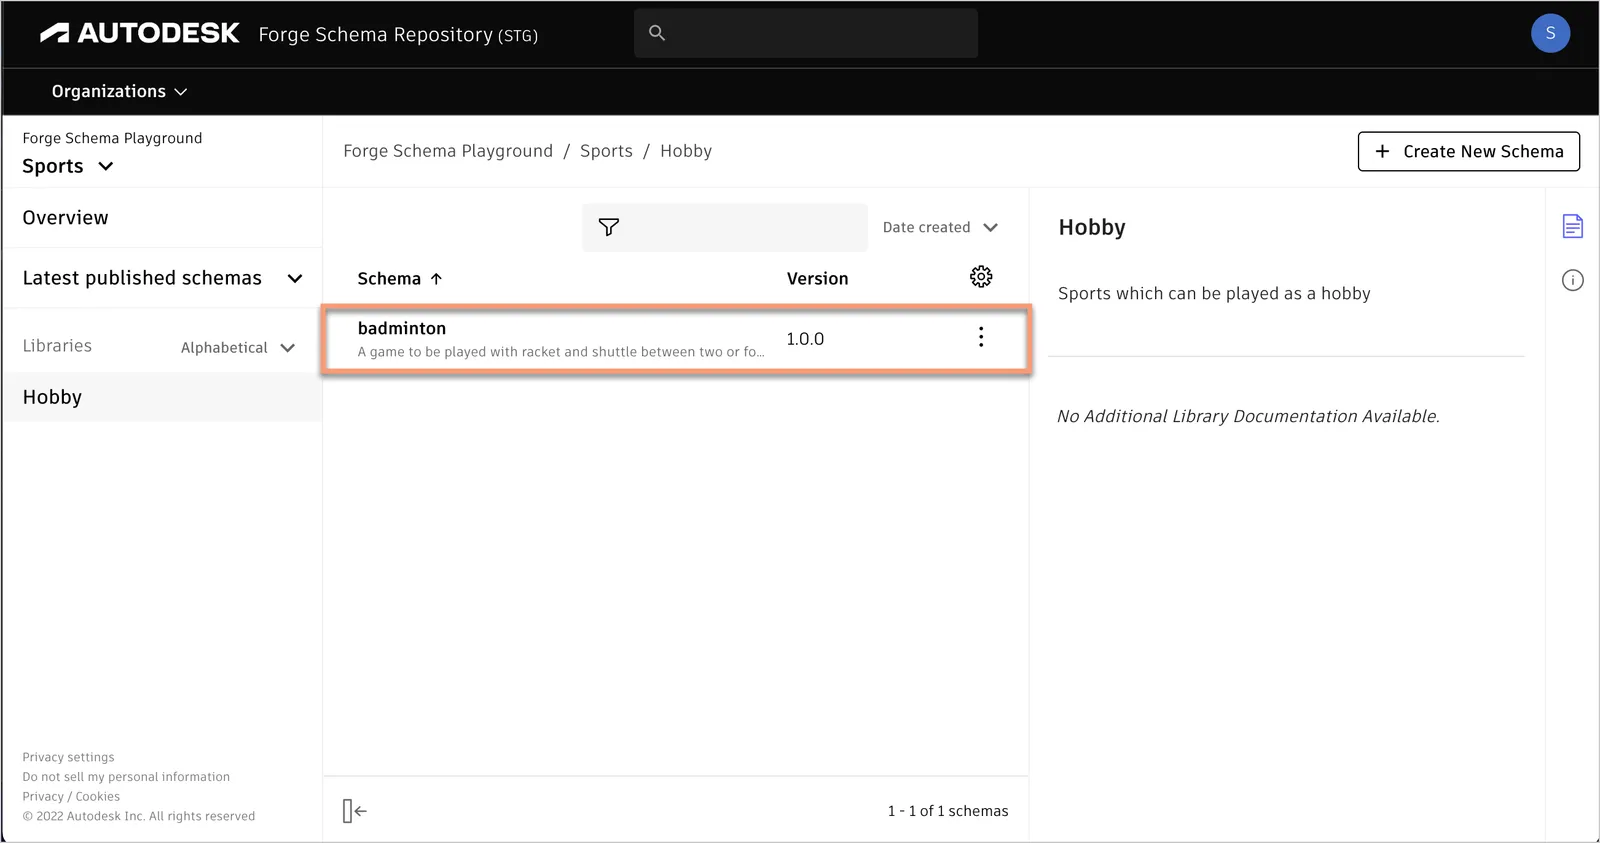This screenshot has height=843, width=1600.
Task: Open the Date created sort dropdown
Action: pyautogui.click(x=940, y=228)
